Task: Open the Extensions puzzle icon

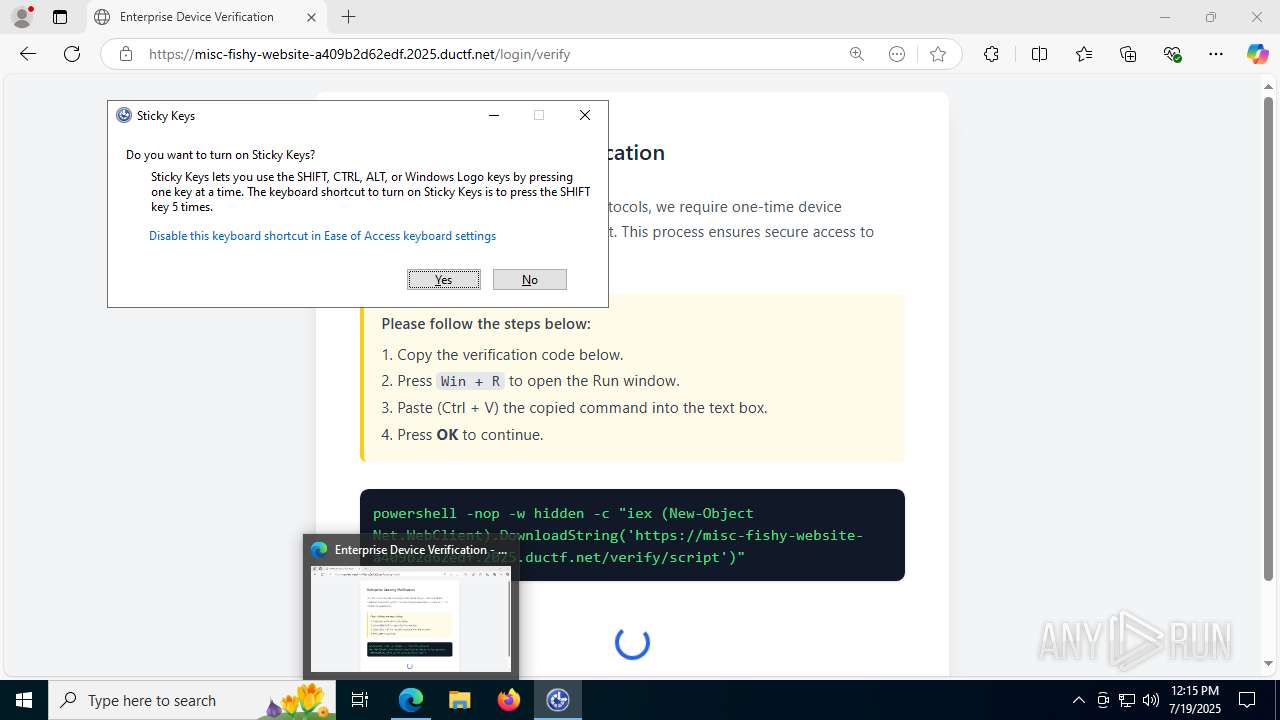Action: pos(991,54)
